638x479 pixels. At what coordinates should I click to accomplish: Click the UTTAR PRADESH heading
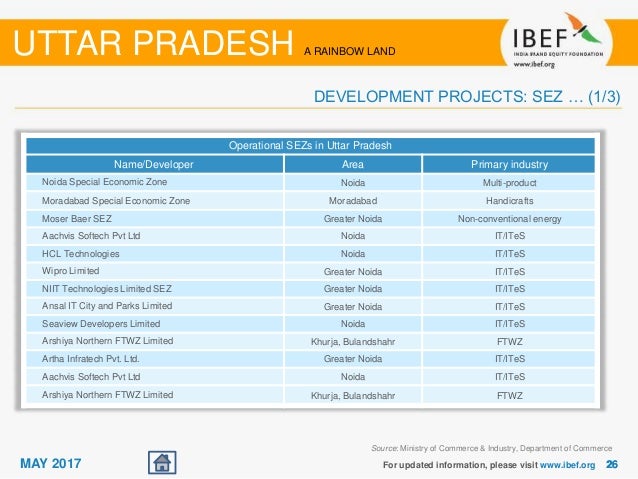[153, 42]
